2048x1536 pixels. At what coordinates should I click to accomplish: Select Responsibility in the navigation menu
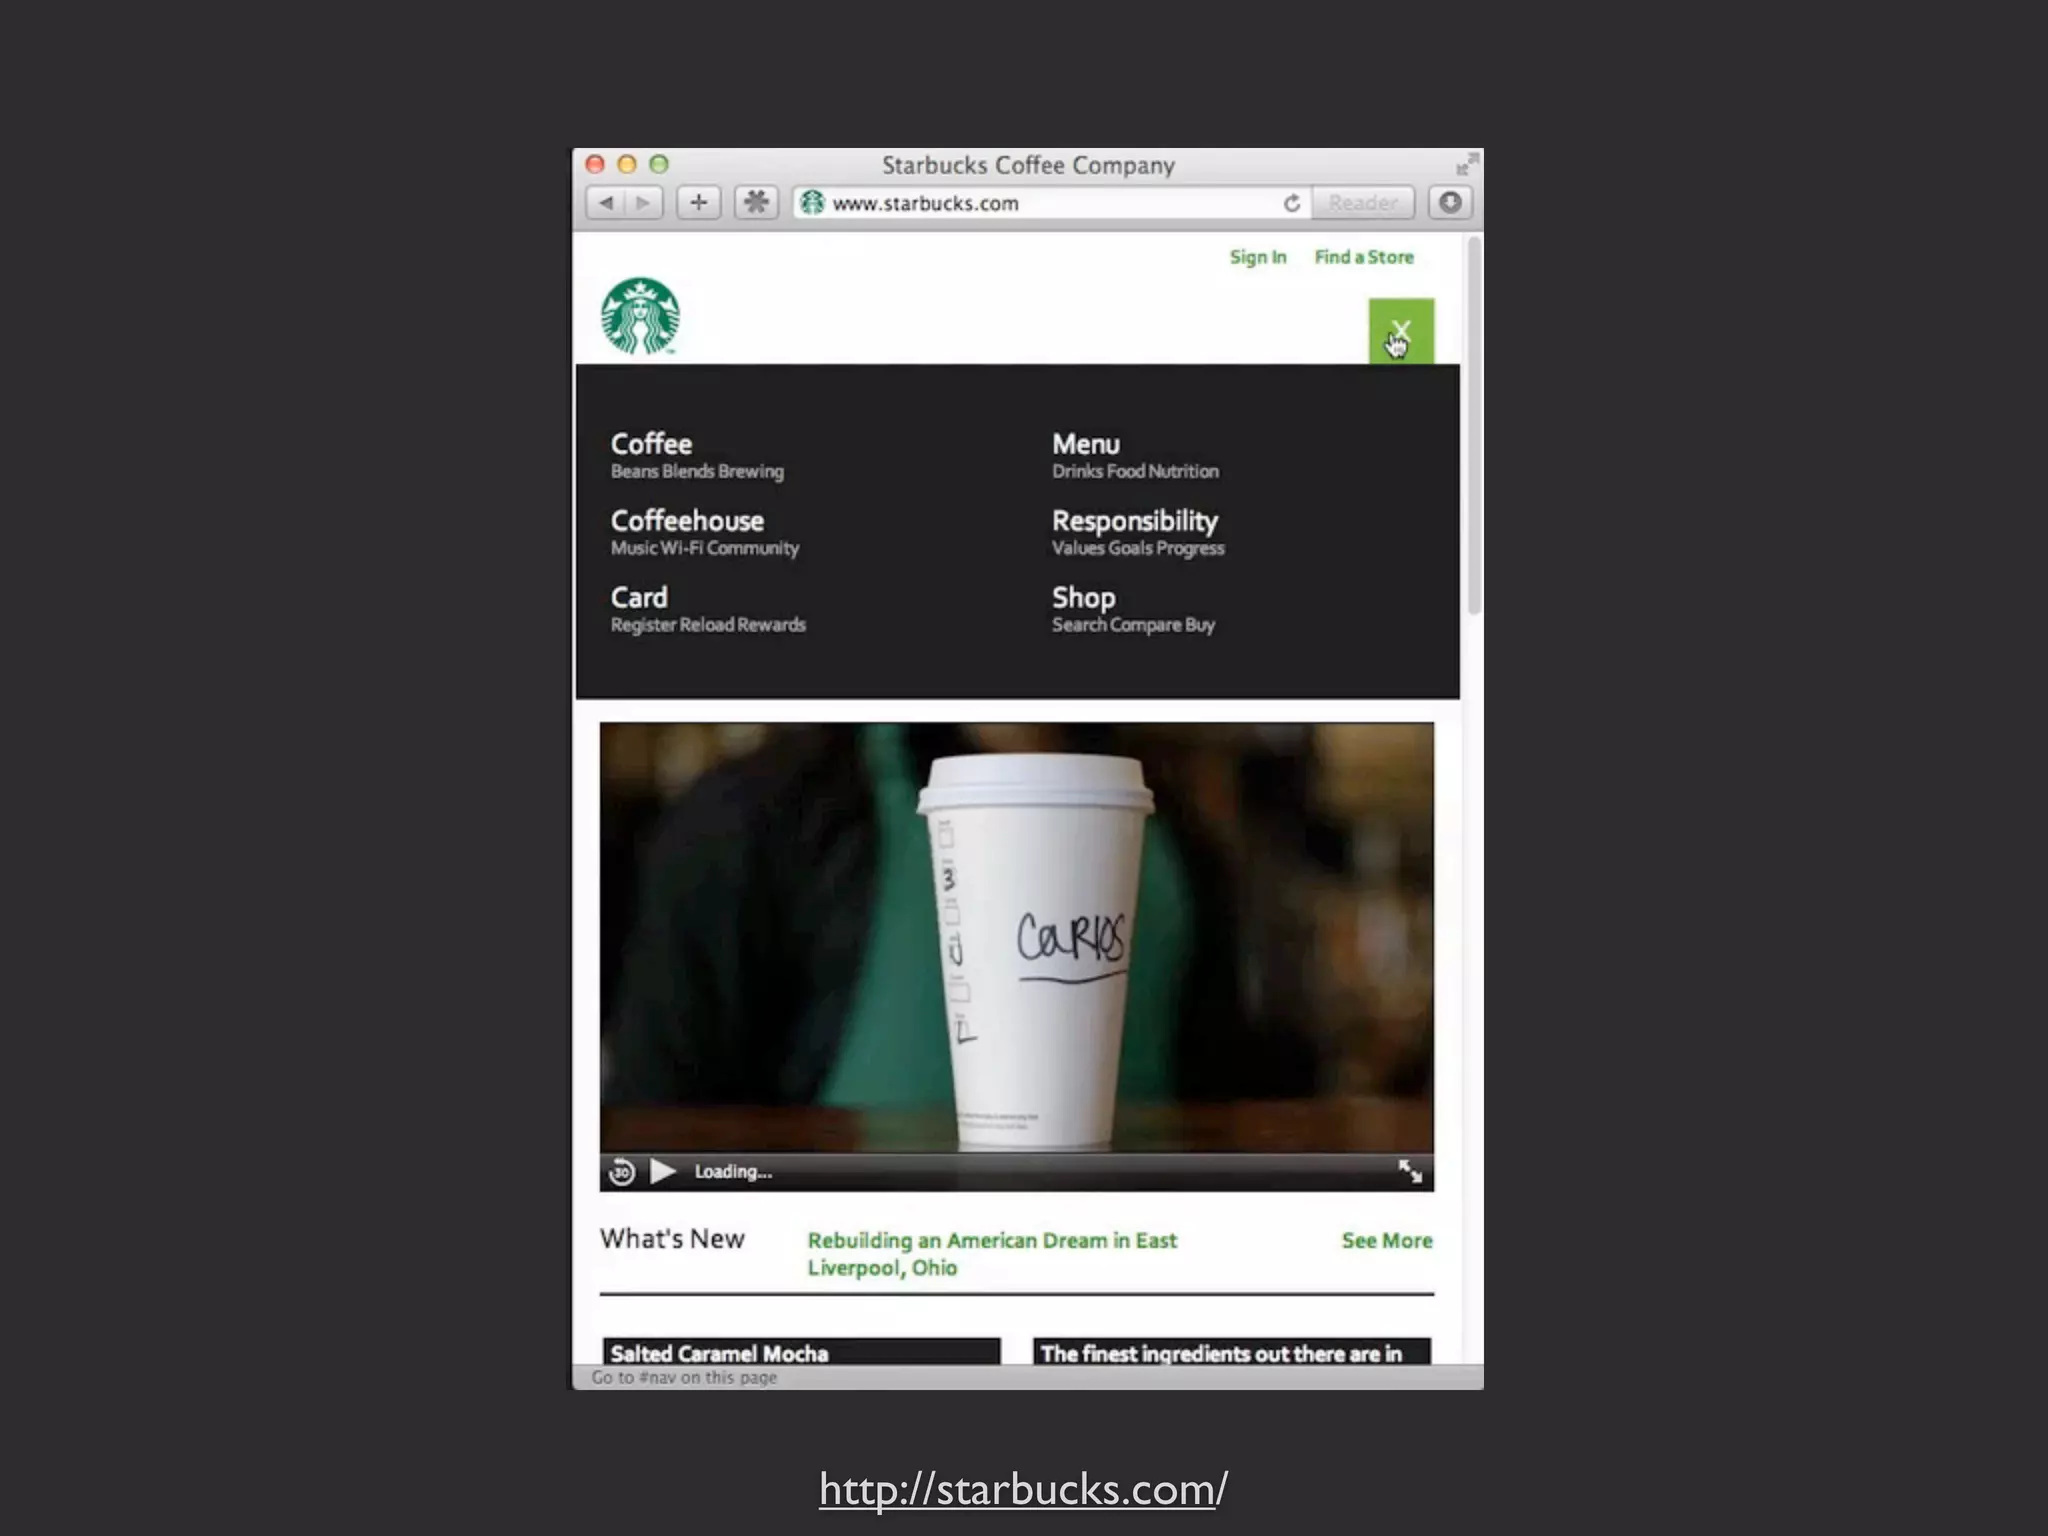click(1135, 521)
